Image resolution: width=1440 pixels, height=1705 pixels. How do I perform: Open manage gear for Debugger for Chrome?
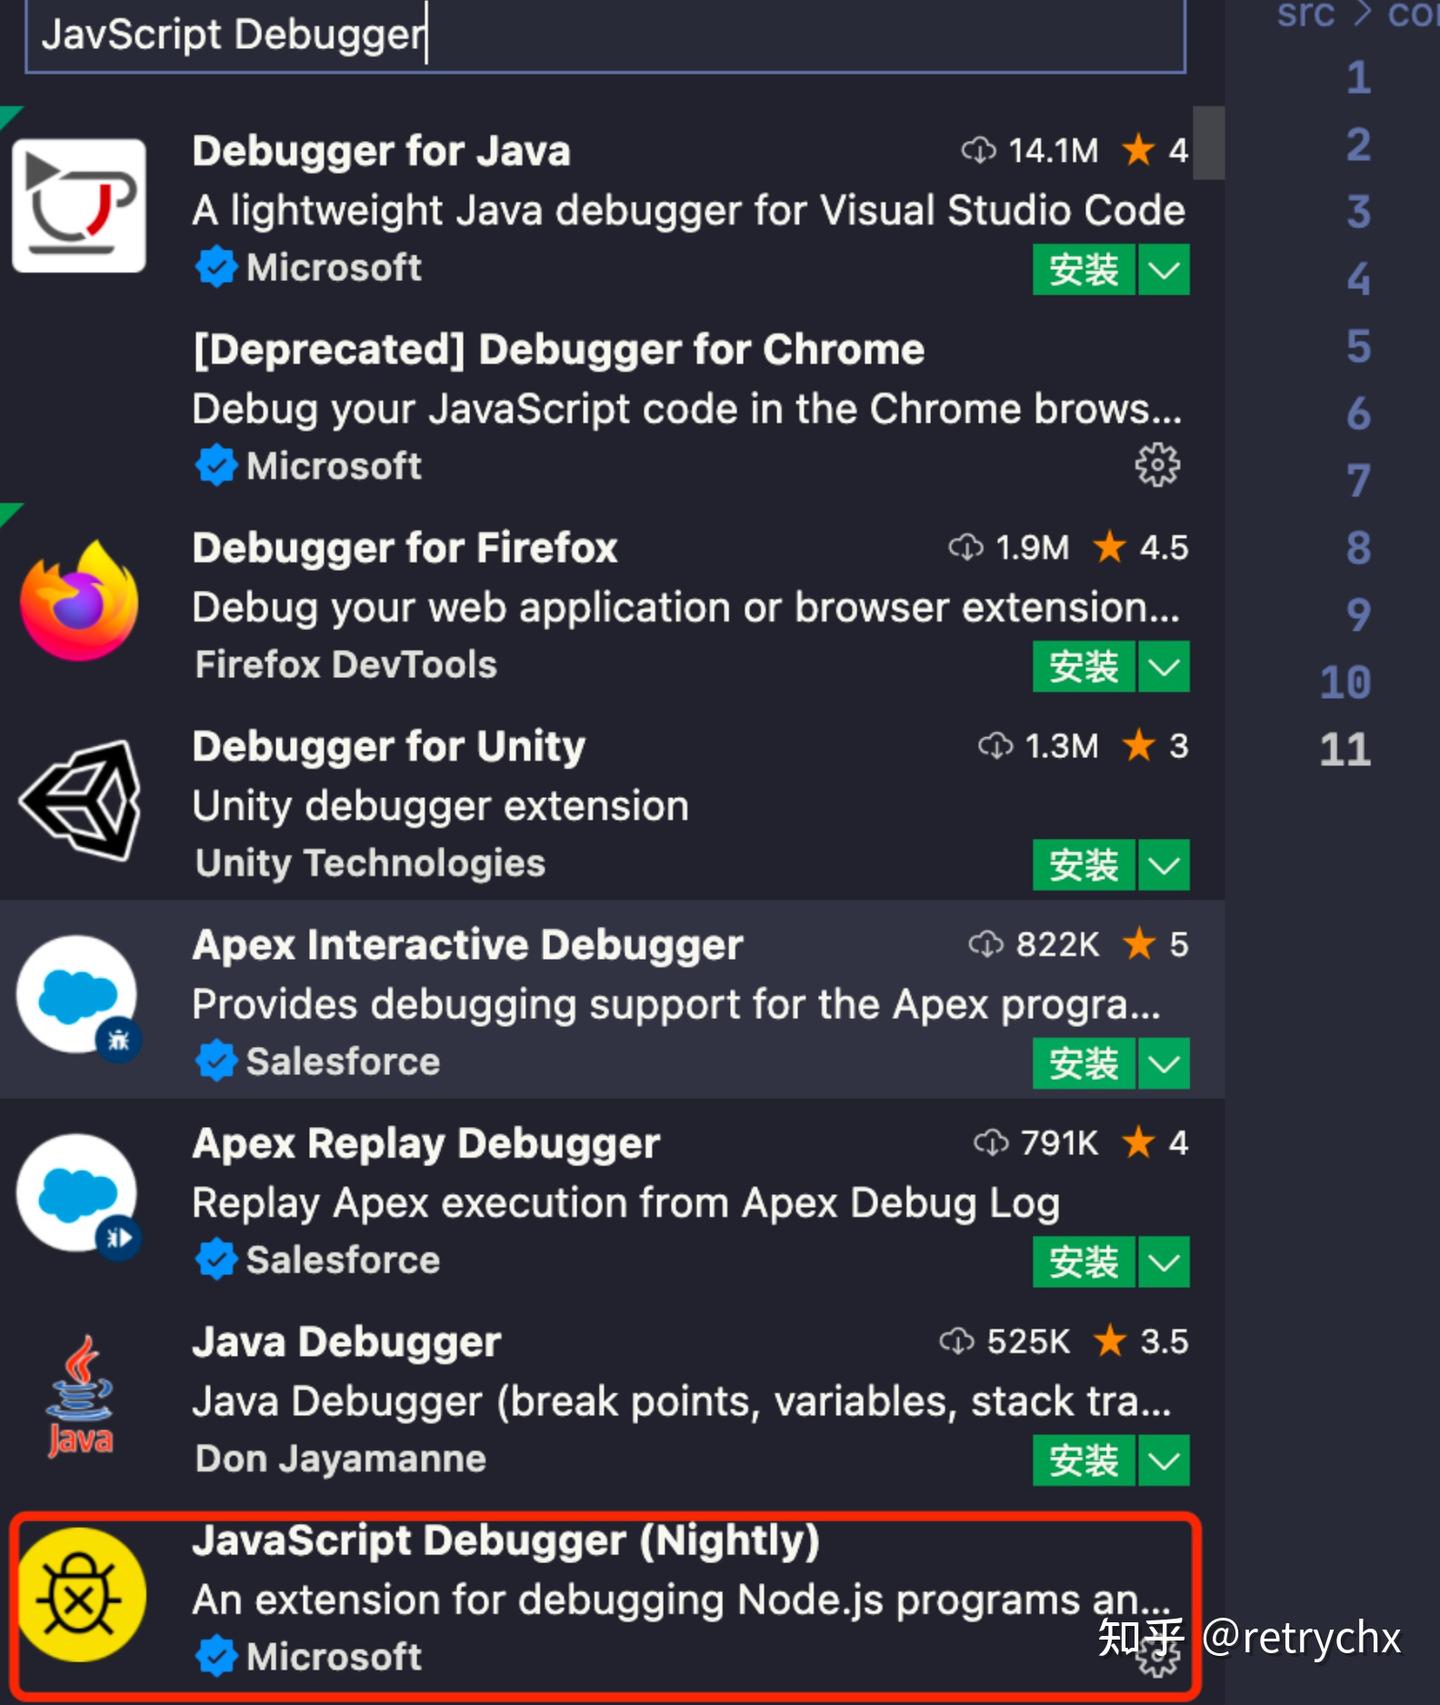[x=1157, y=465]
